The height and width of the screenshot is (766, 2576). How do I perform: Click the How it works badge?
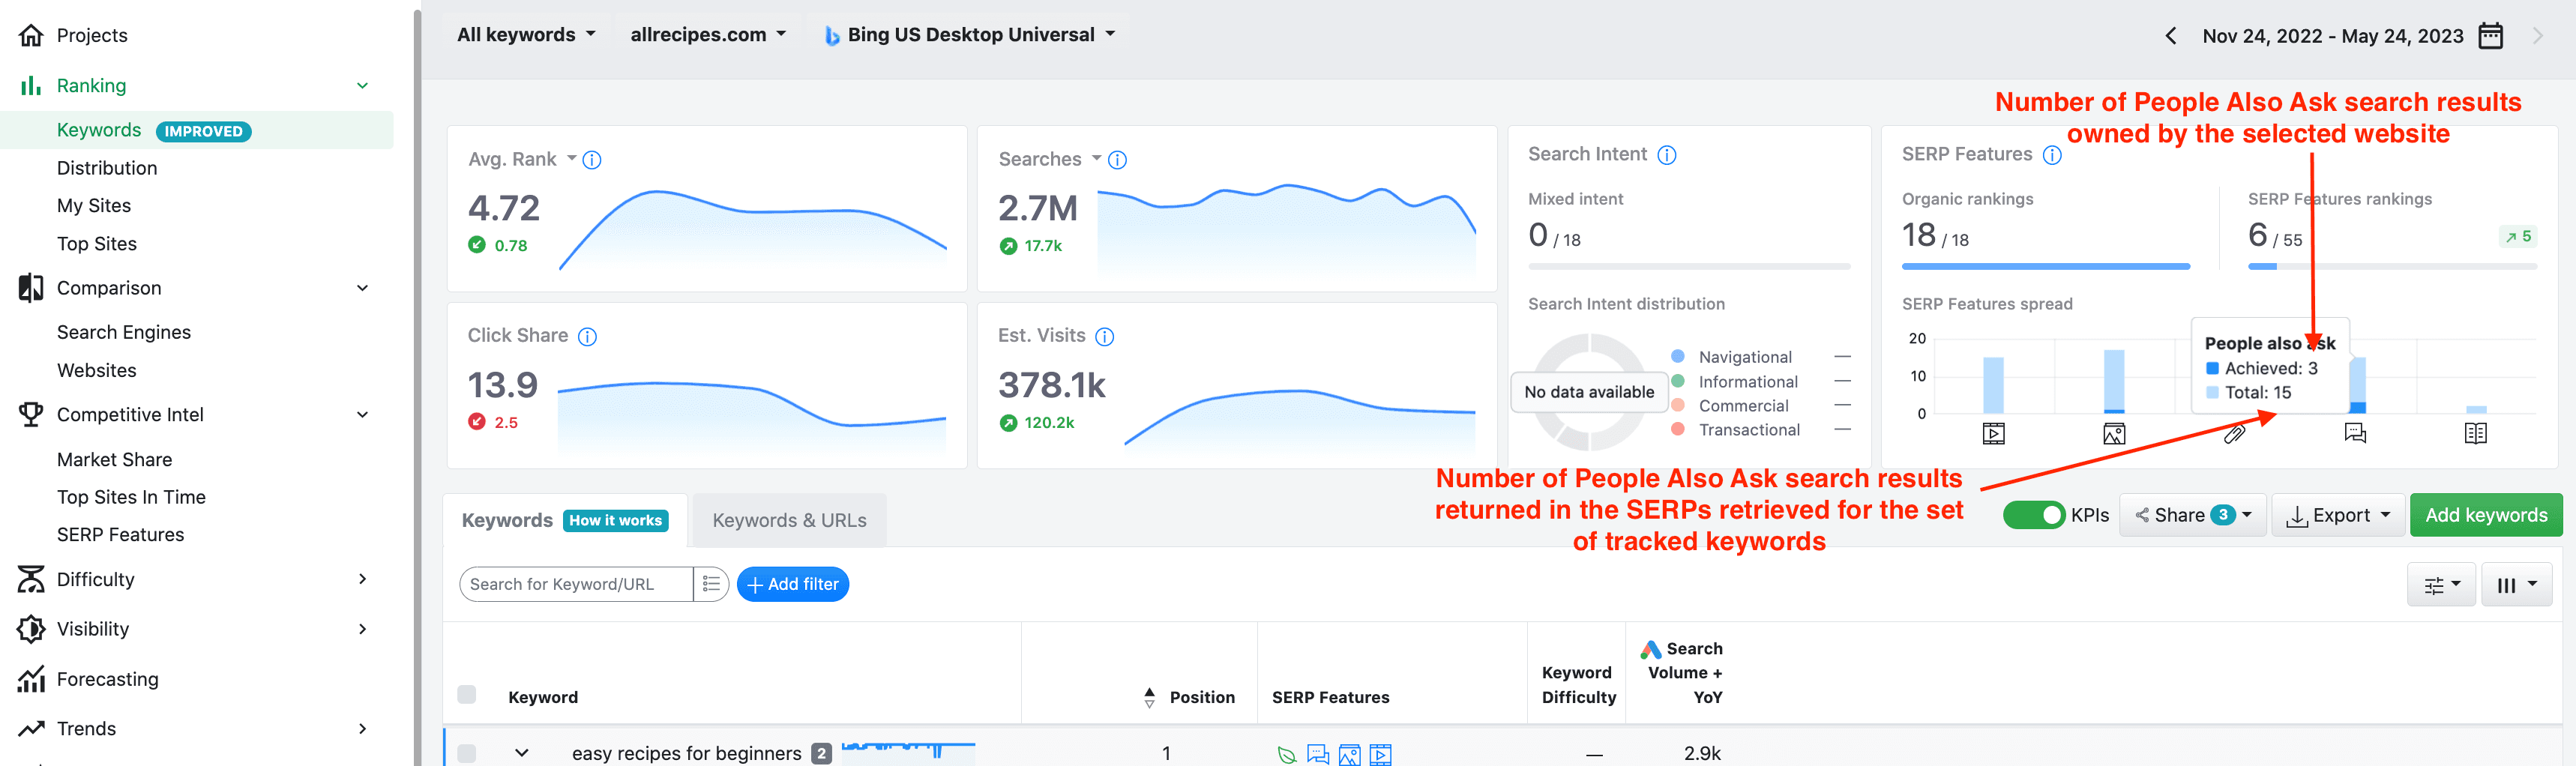pyautogui.click(x=616, y=521)
